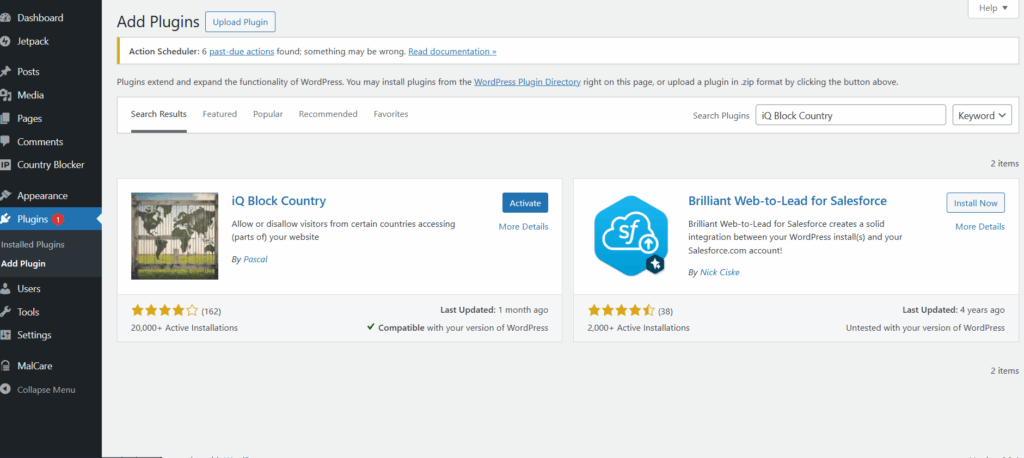Click the Plugins plug icon
Screen dimensions: 1024x458
5,219
